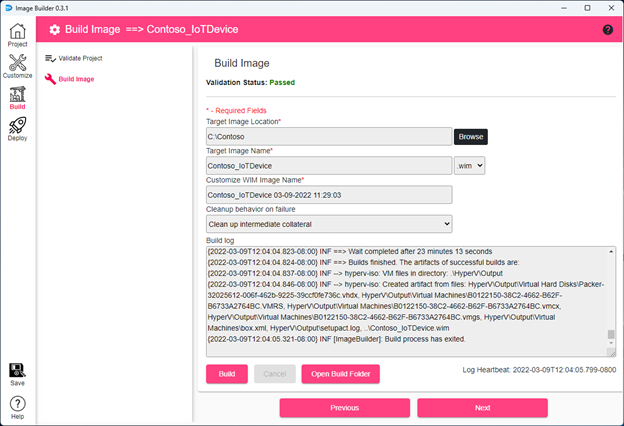Go to the Deploy rocket section

(x=18, y=129)
